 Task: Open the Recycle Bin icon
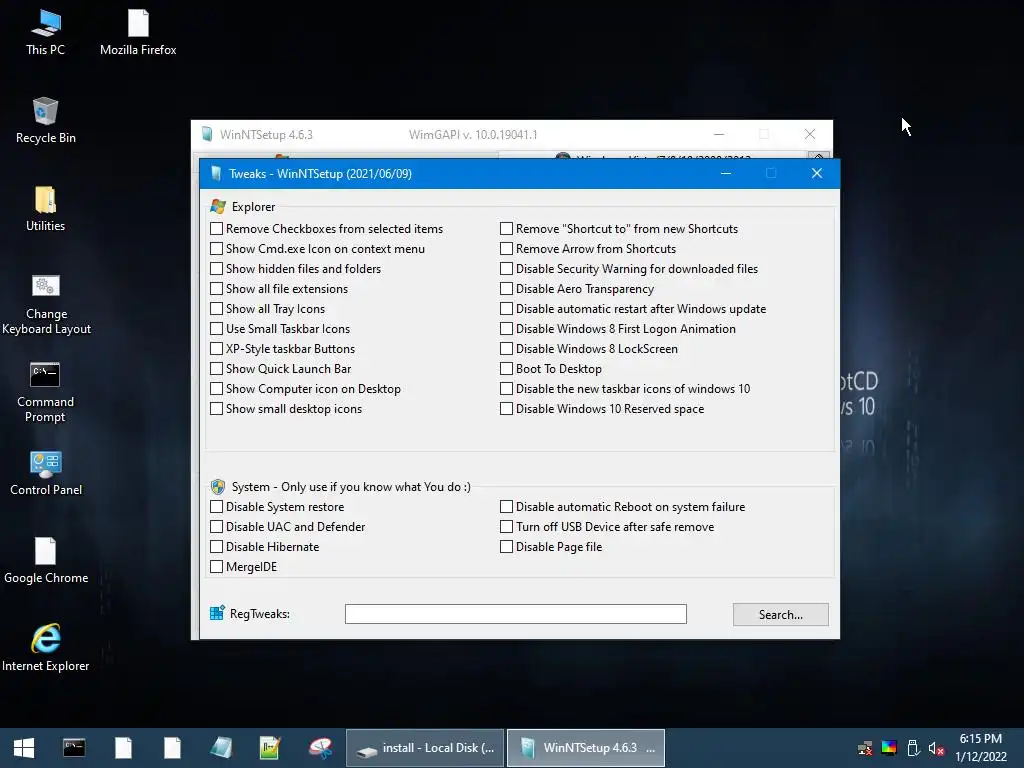pyautogui.click(x=45, y=120)
